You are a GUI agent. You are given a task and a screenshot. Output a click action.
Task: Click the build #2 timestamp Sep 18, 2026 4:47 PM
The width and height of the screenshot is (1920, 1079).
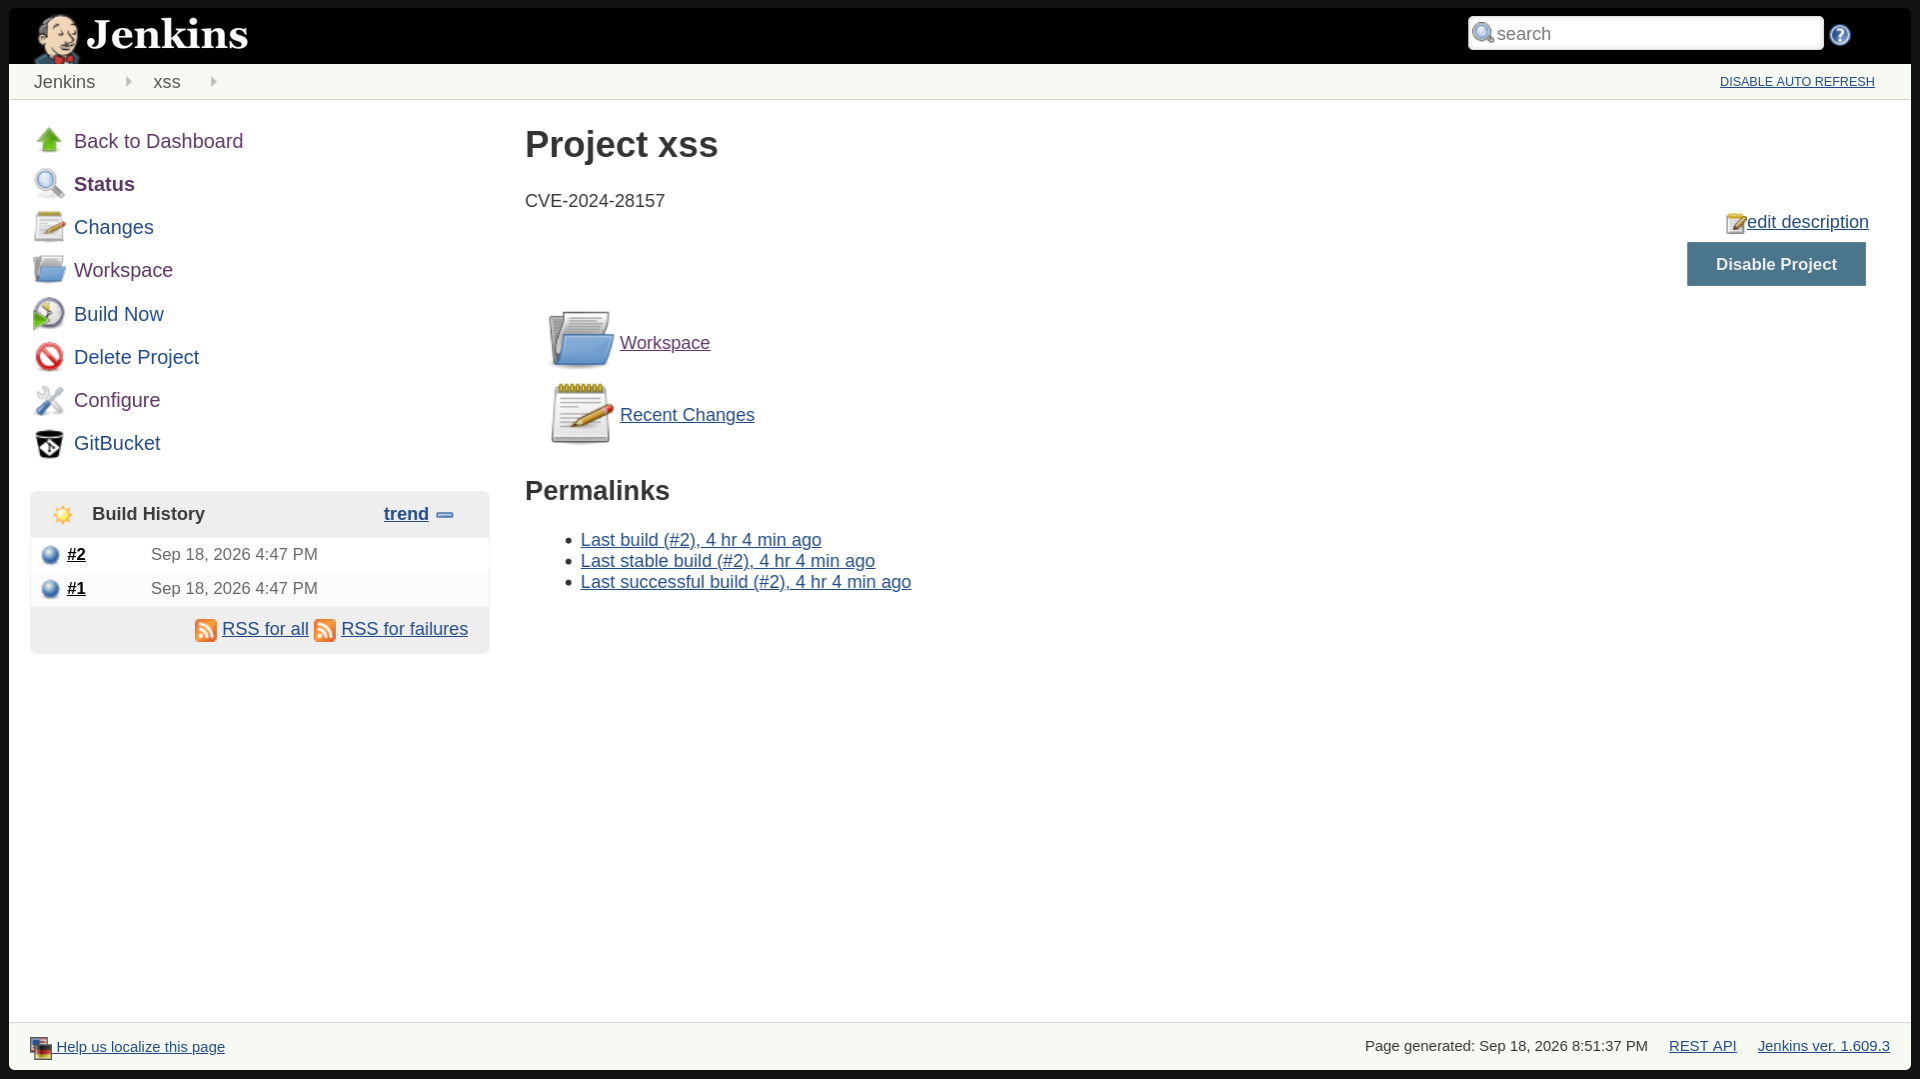coord(234,554)
